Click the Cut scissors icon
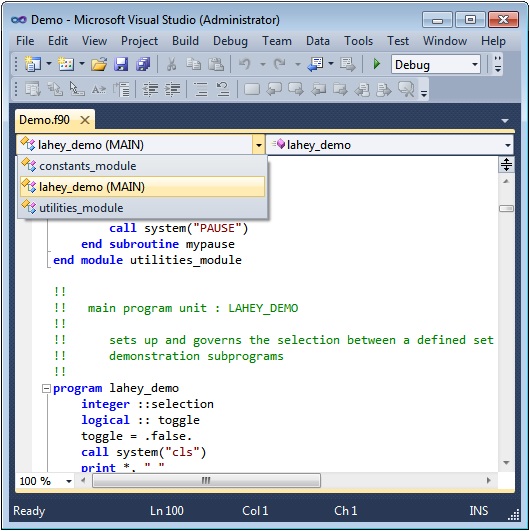Image resolution: width=530 pixels, height=531 pixels. tap(171, 64)
